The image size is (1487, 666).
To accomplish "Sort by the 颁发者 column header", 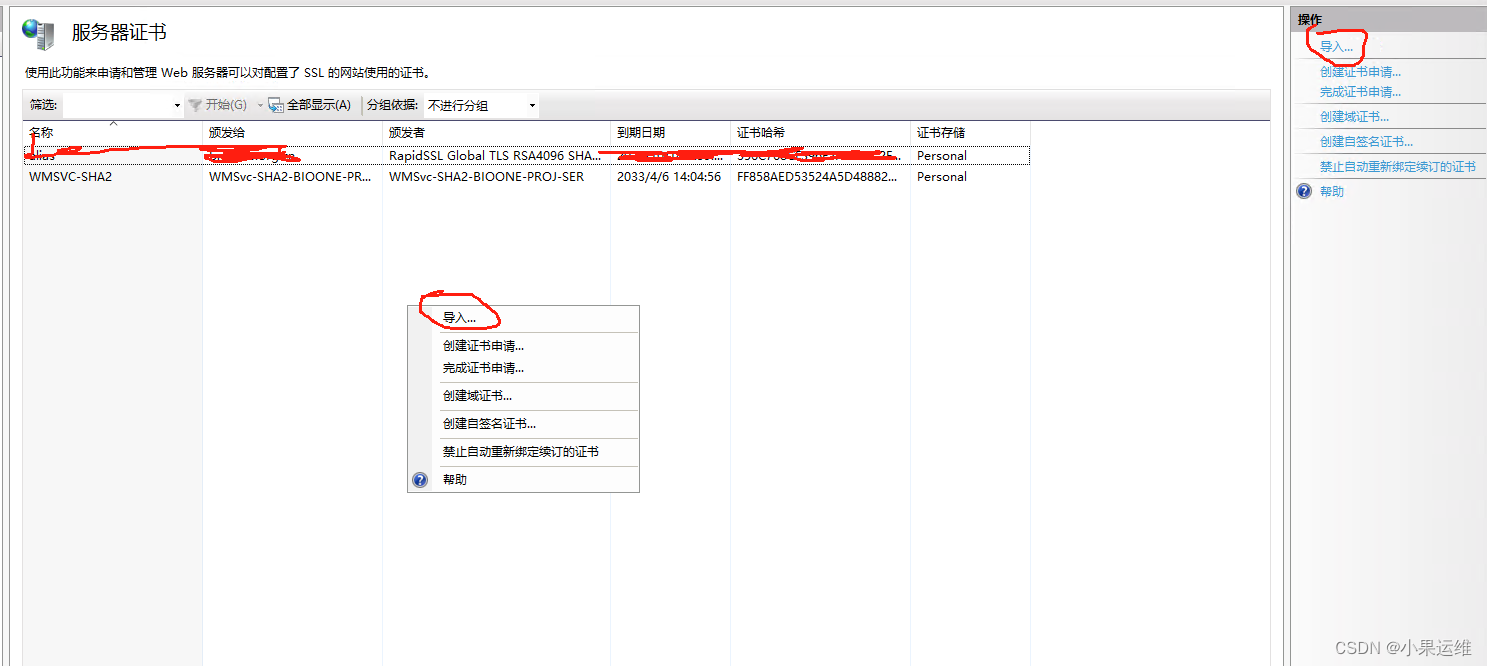I will click(496, 132).
